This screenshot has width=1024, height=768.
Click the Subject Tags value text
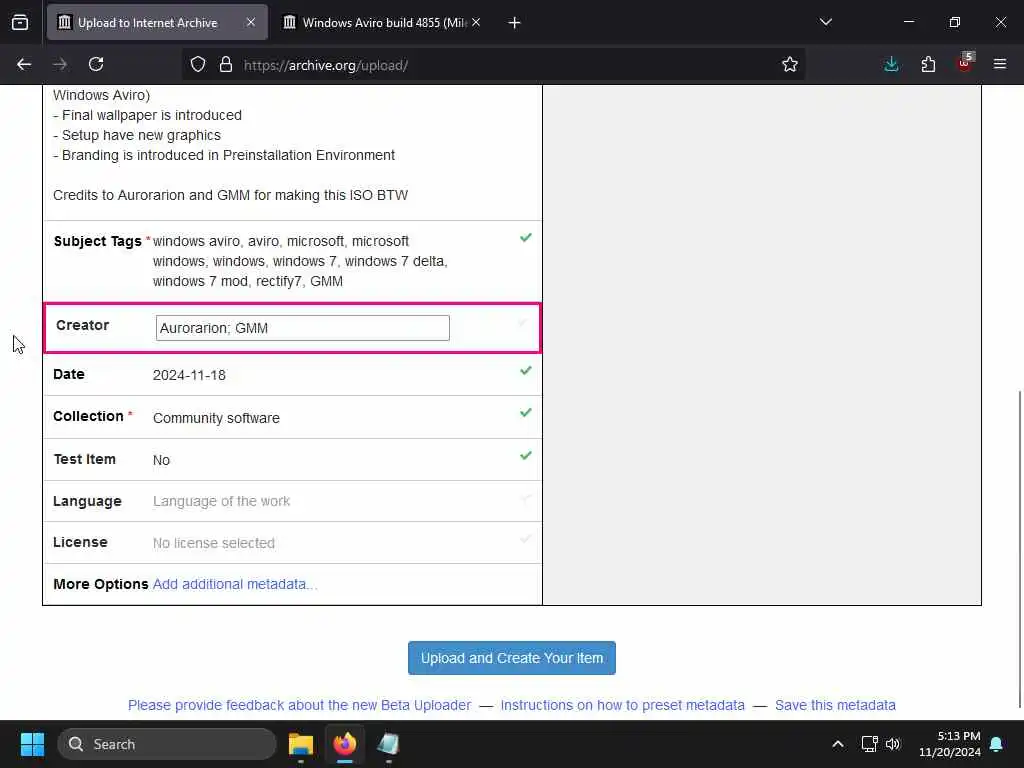(300, 261)
